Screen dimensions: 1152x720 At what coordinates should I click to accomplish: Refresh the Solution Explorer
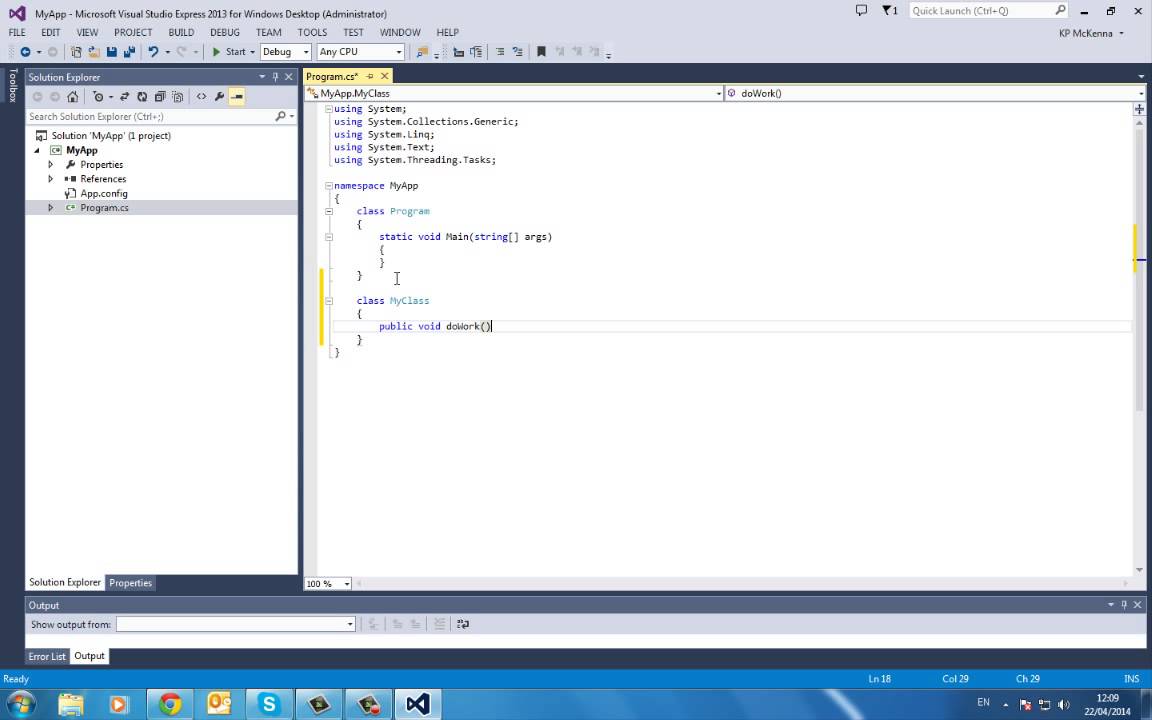coord(142,96)
